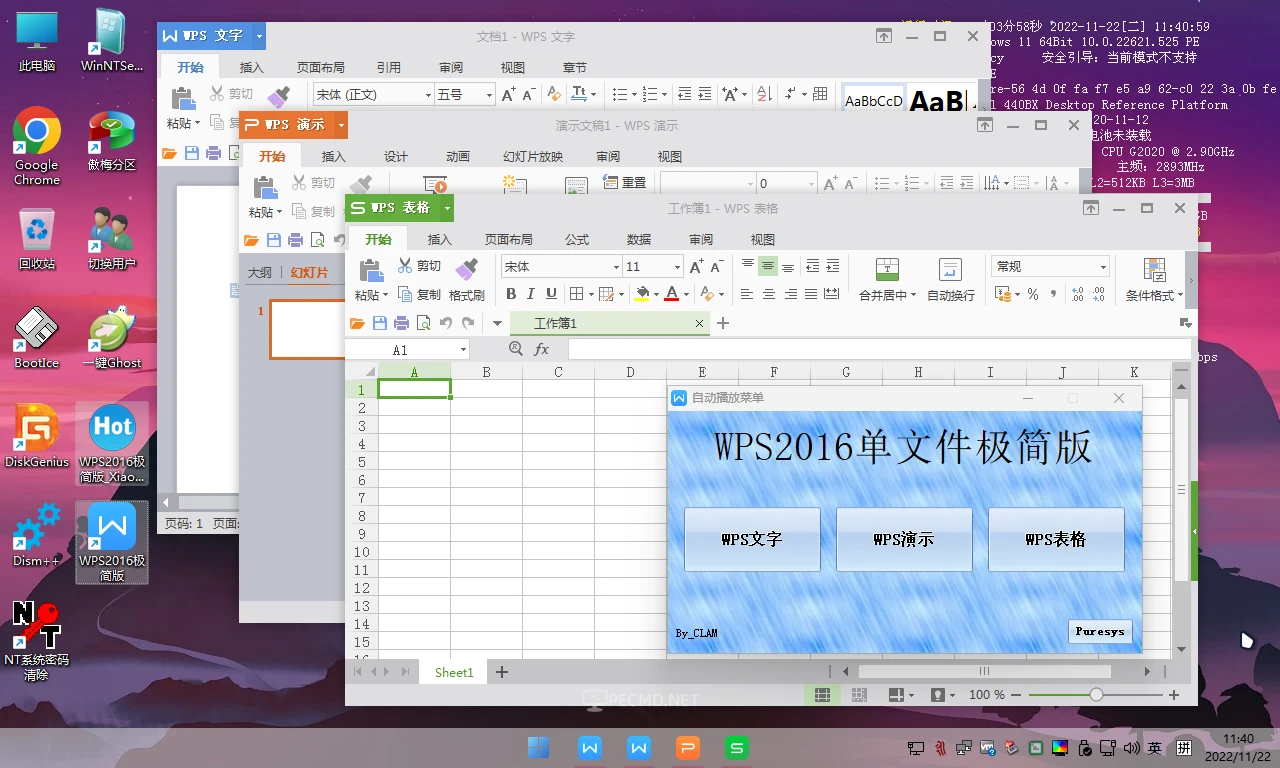This screenshot has width=1280, height=768.
Task: Click the WPS演示 button in autoplay menu
Action: click(904, 539)
